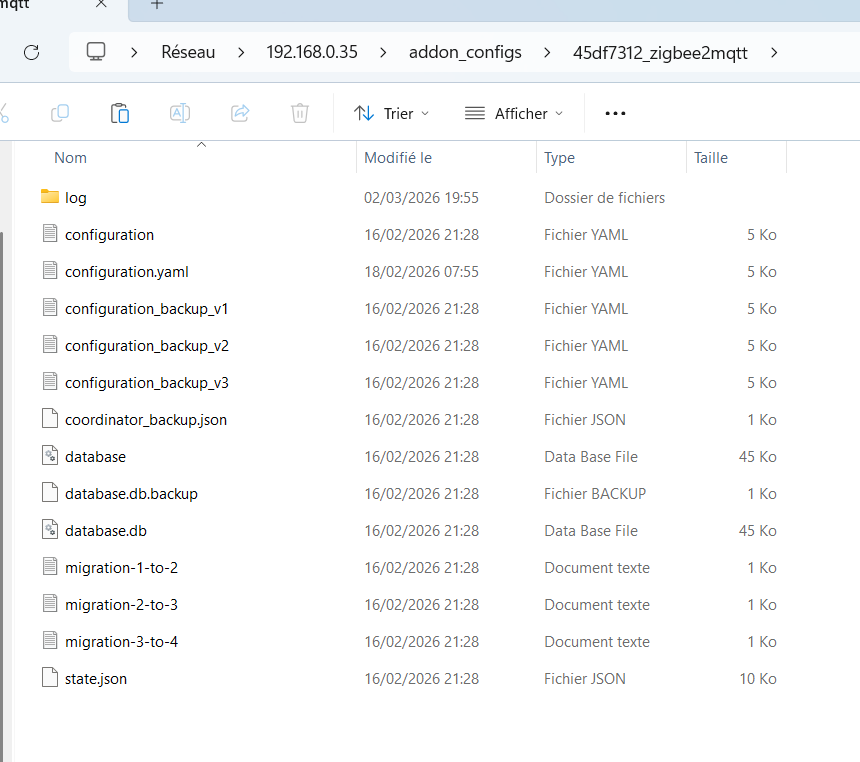This screenshot has height=762, width=860.
Task: Sort by the Taille column header
Action: pyautogui.click(x=711, y=158)
